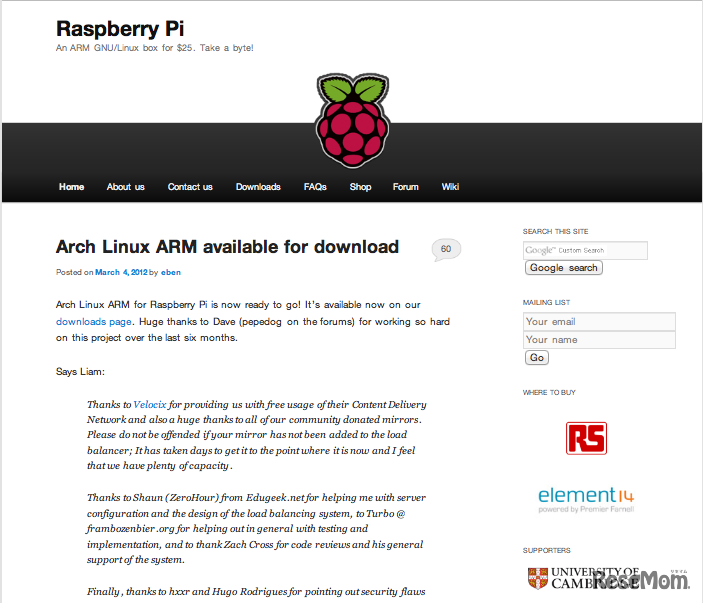Viewport: 703px width, 603px height.
Task: Open the FAQs page
Action: pos(315,187)
